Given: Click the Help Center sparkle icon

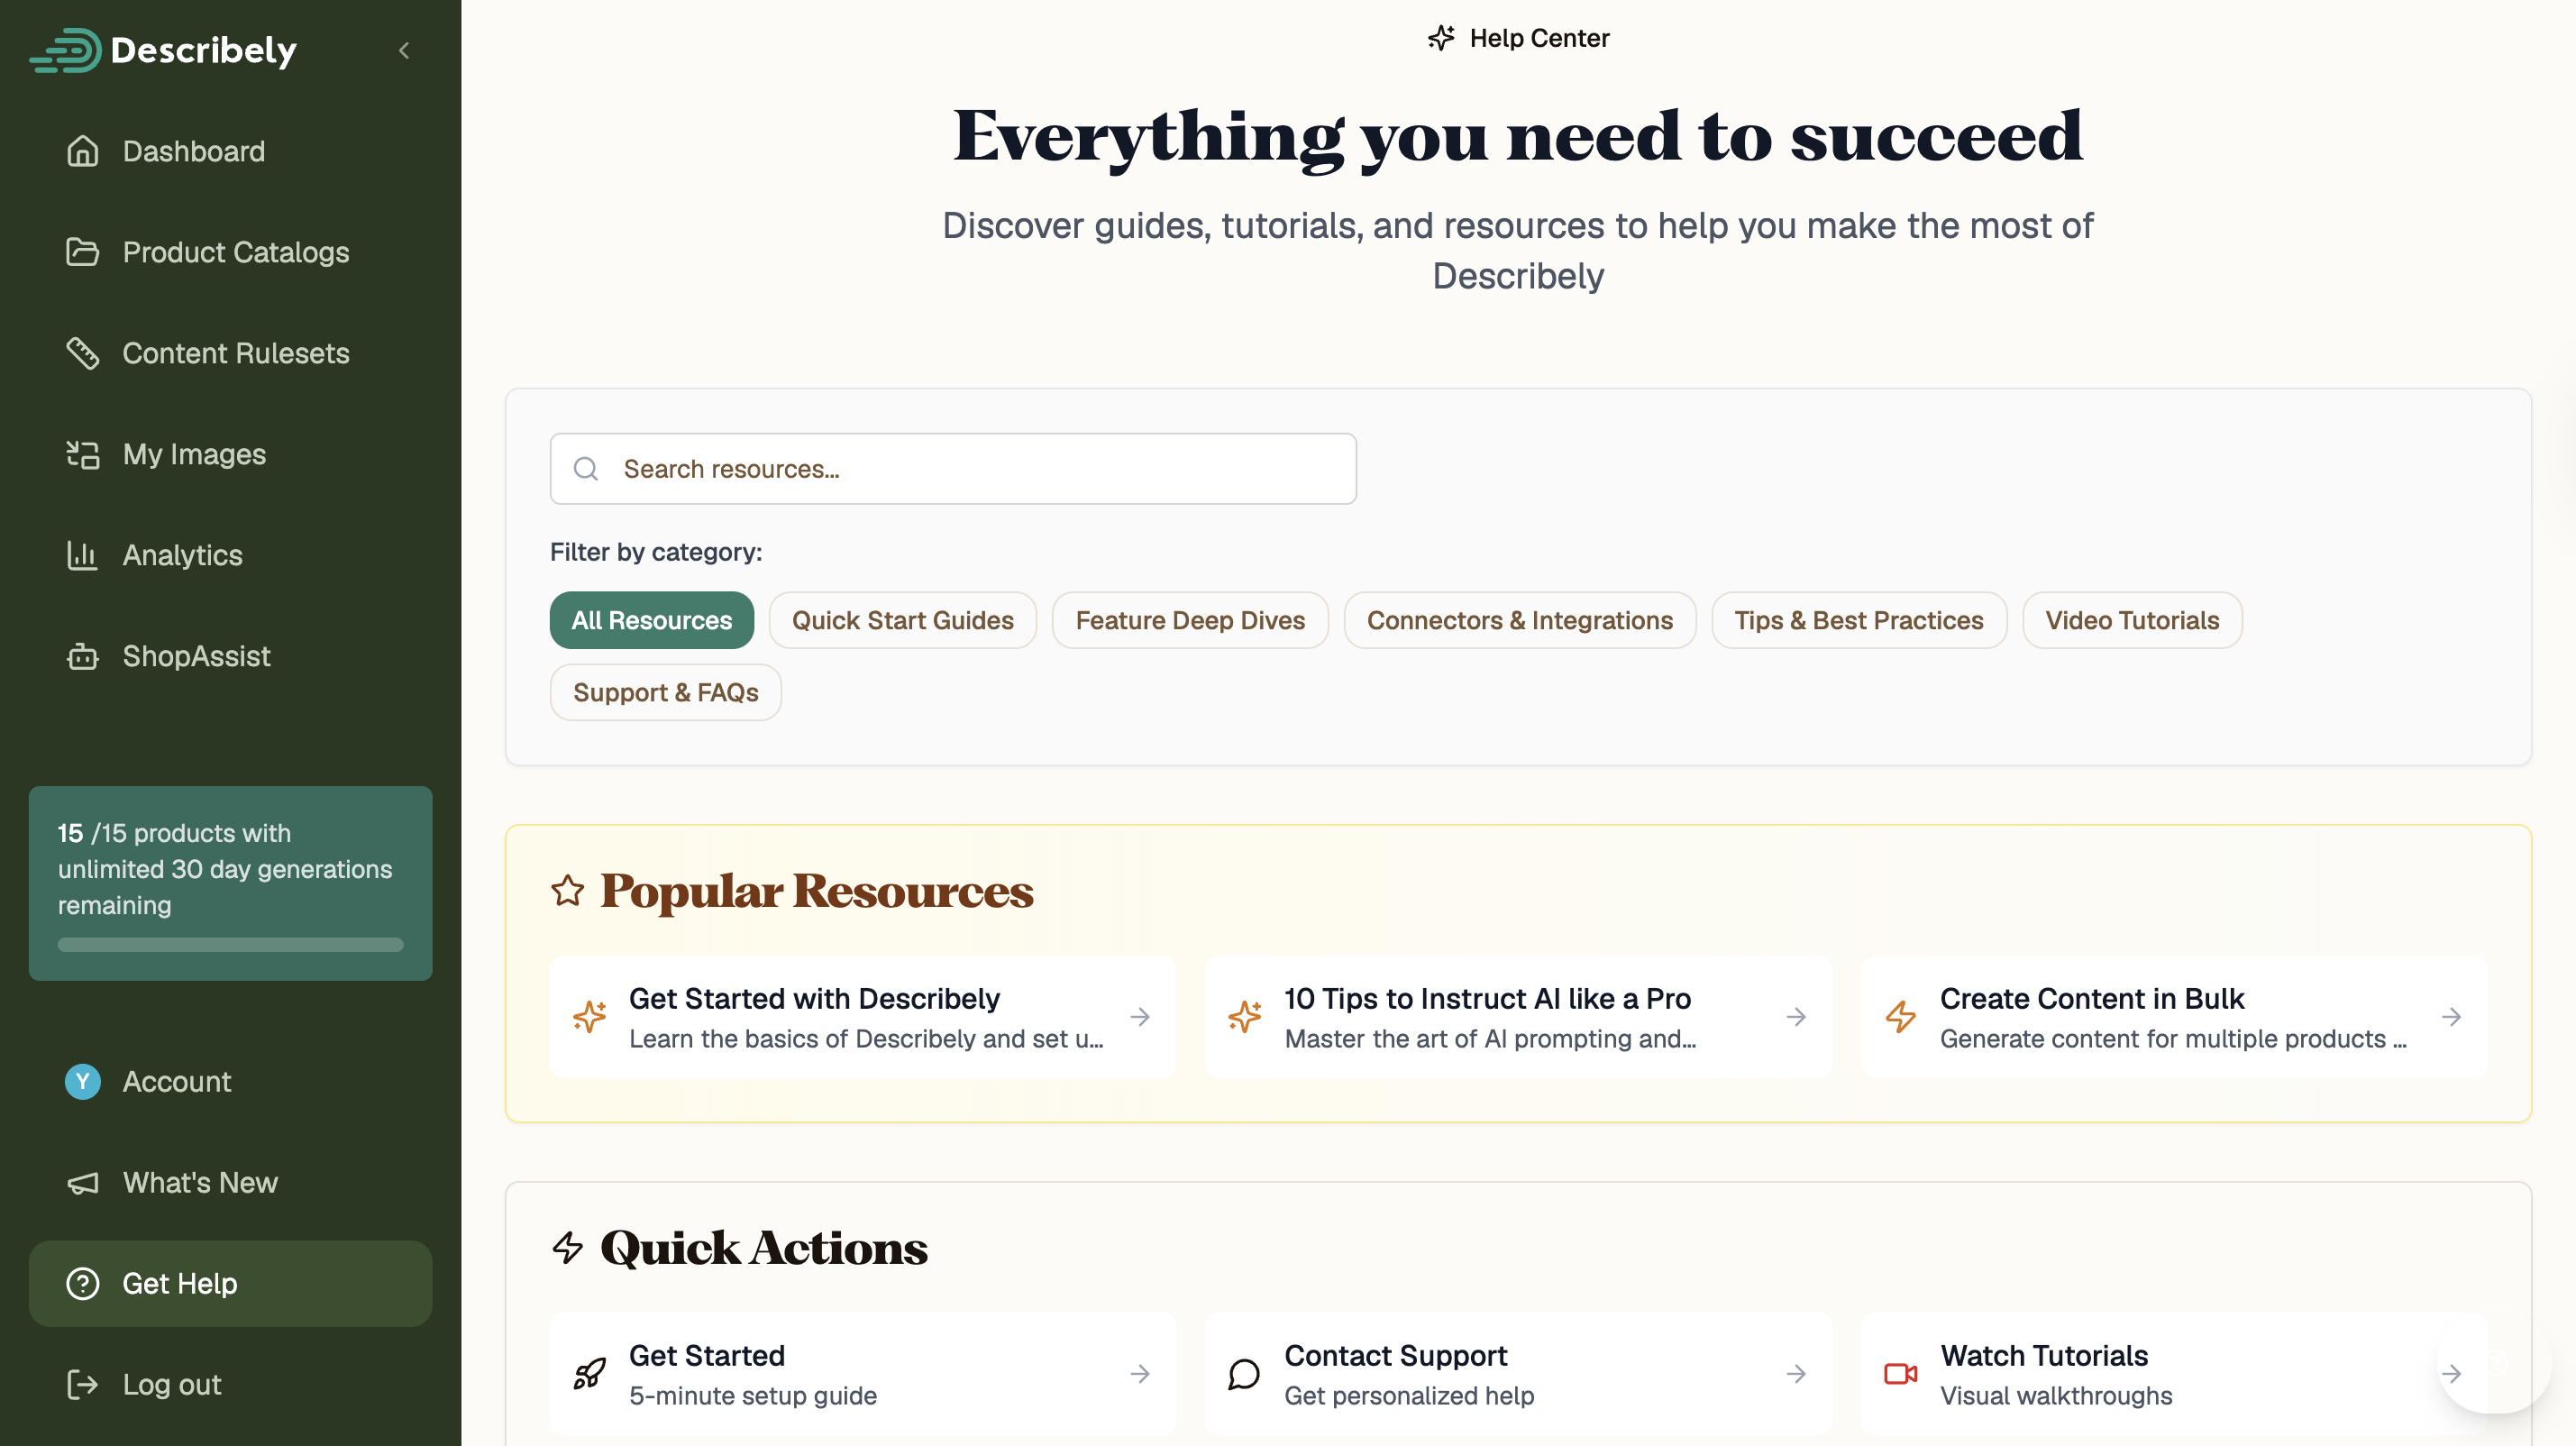Looking at the screenshot, I should (1441, 38).
